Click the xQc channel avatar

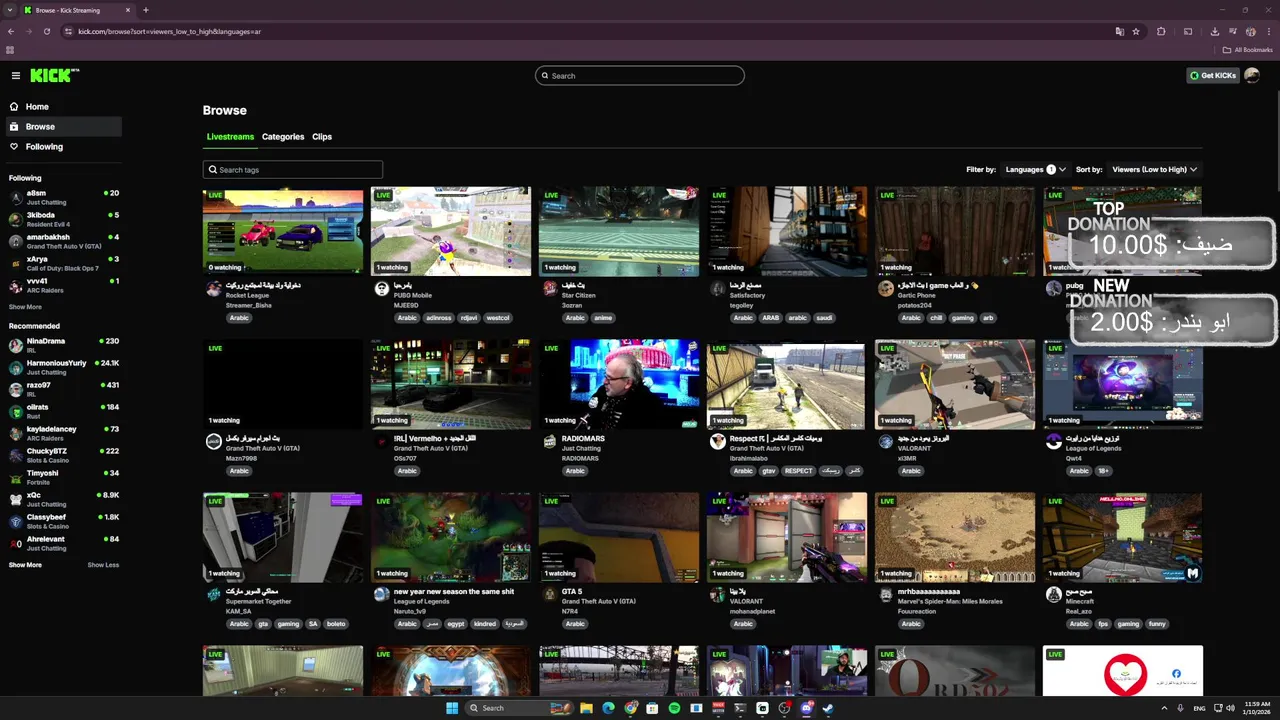click(16, 499)
